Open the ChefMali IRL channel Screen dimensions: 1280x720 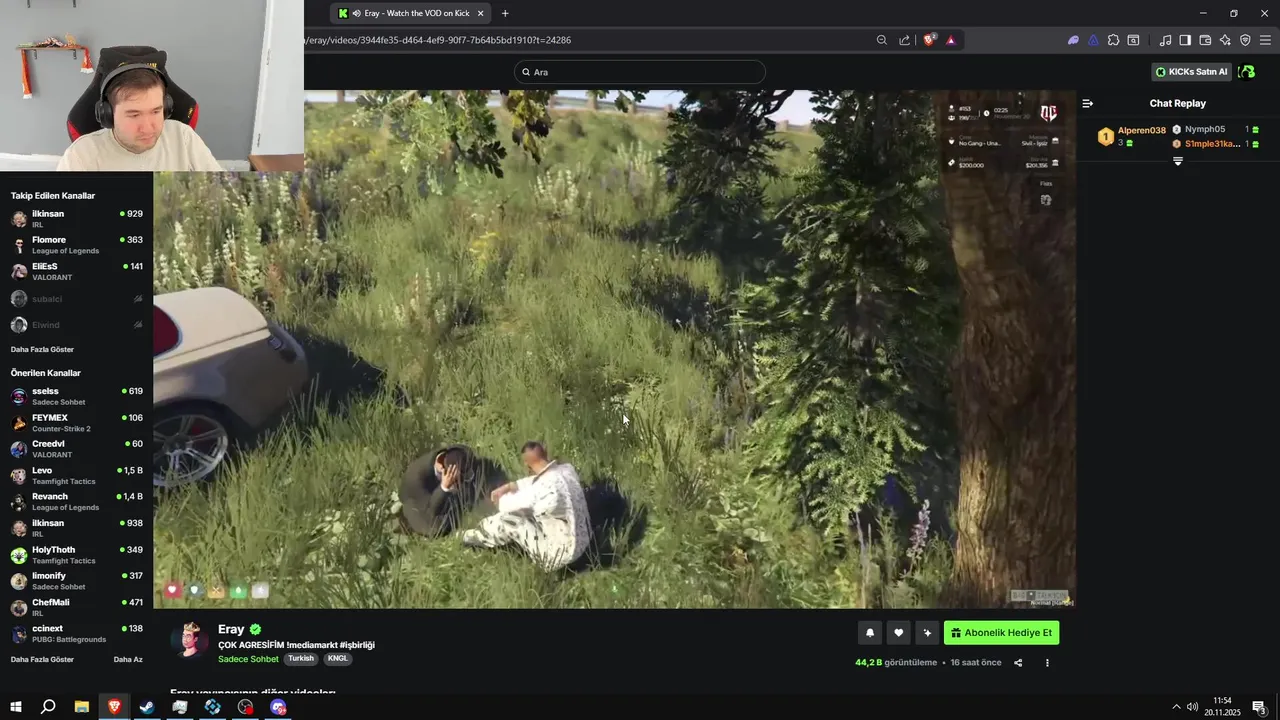(77, 608)
